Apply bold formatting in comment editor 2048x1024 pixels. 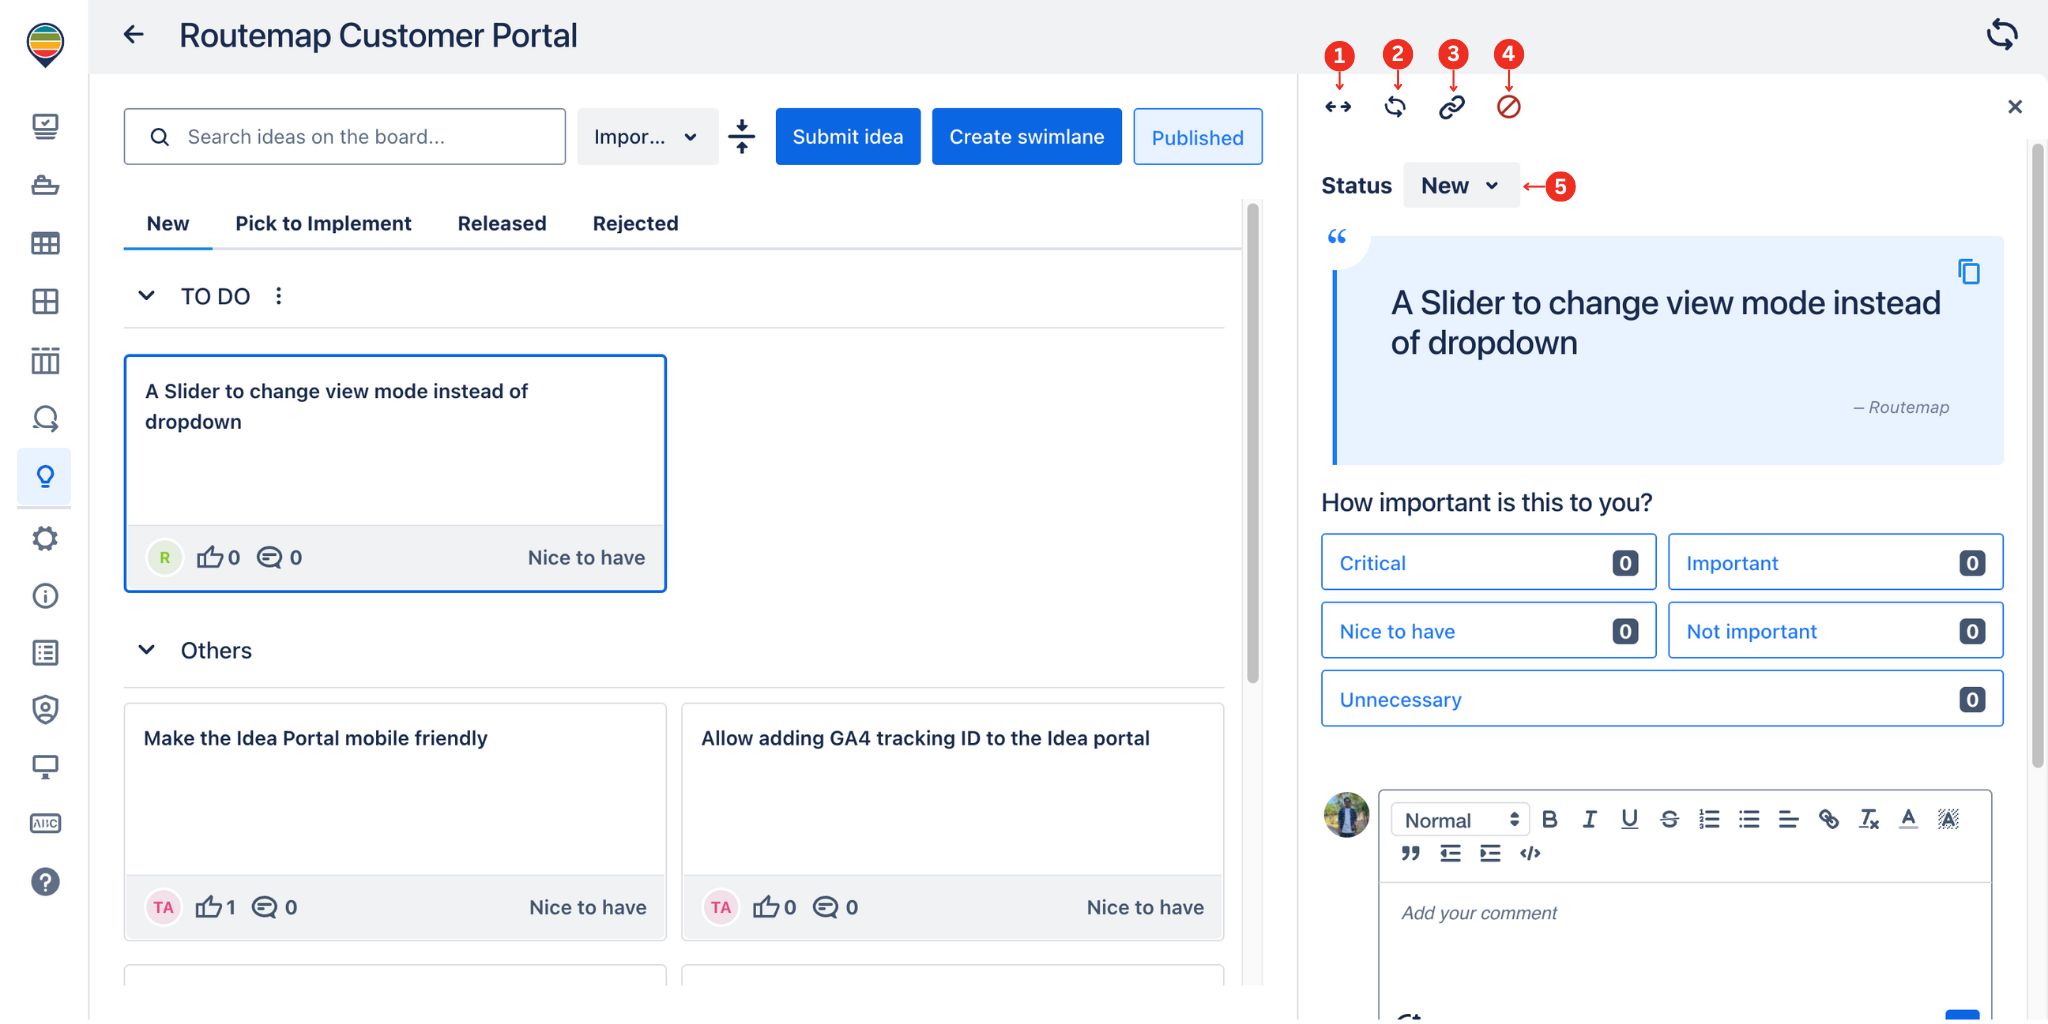(1549, 820)
